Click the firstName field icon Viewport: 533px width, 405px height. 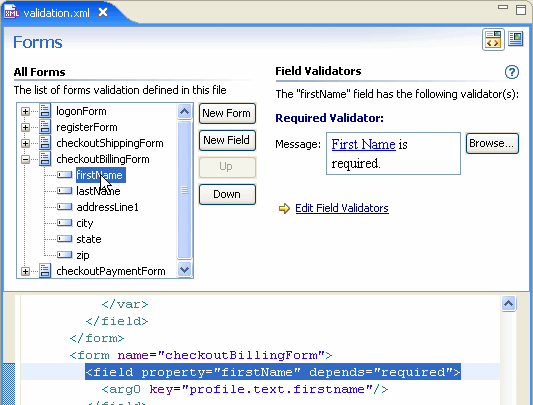point(64,175)
